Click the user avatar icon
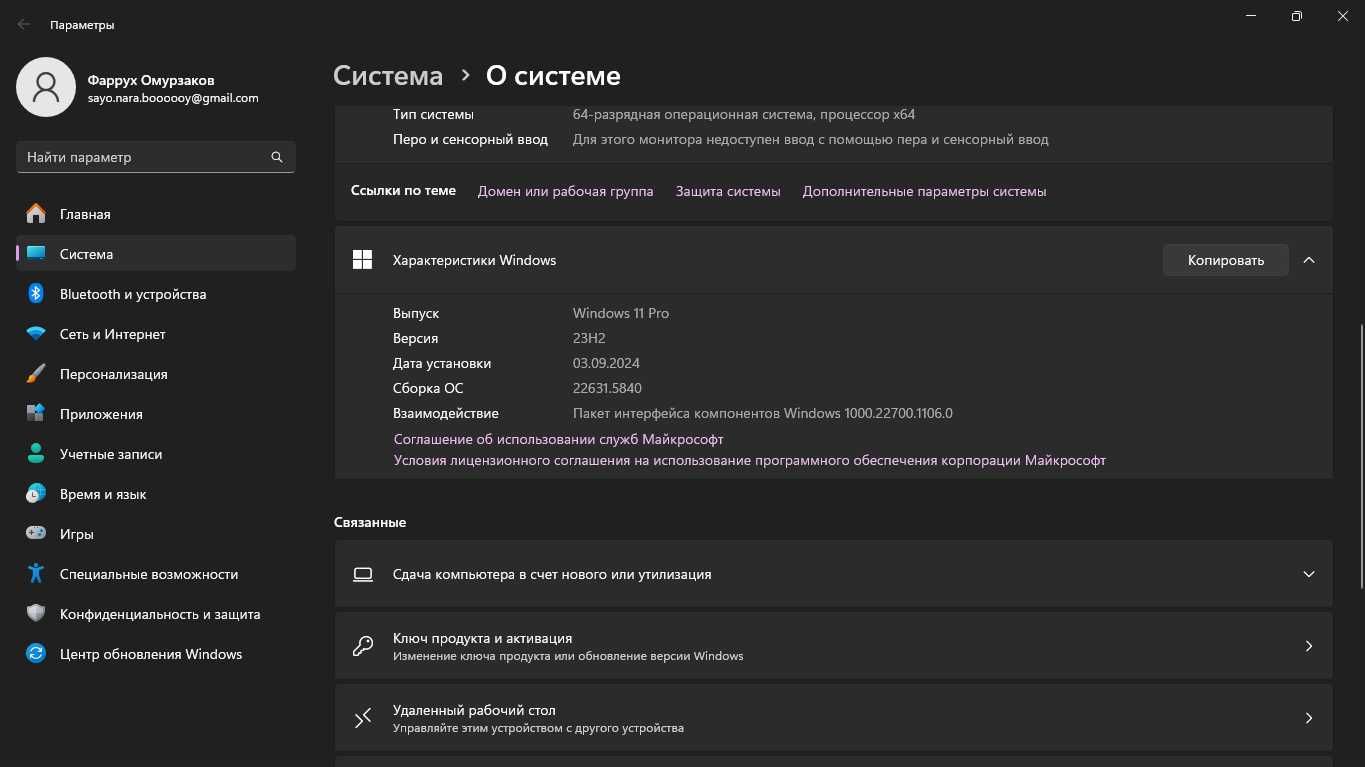1365x767 pixels. click(x=46, y=87)
